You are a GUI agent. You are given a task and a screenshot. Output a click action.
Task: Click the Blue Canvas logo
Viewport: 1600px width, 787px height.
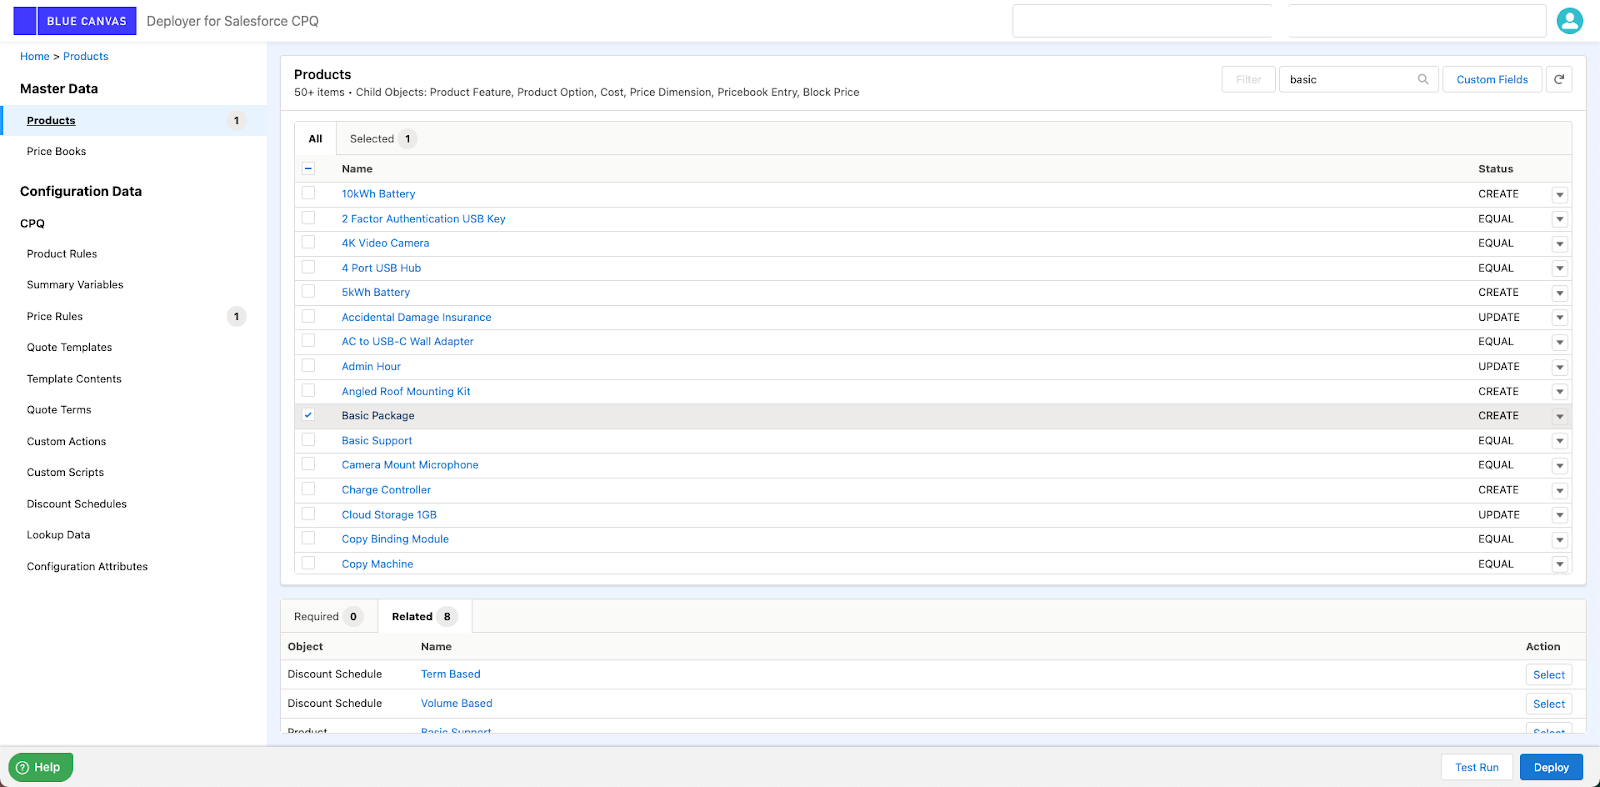pos(75,21)
